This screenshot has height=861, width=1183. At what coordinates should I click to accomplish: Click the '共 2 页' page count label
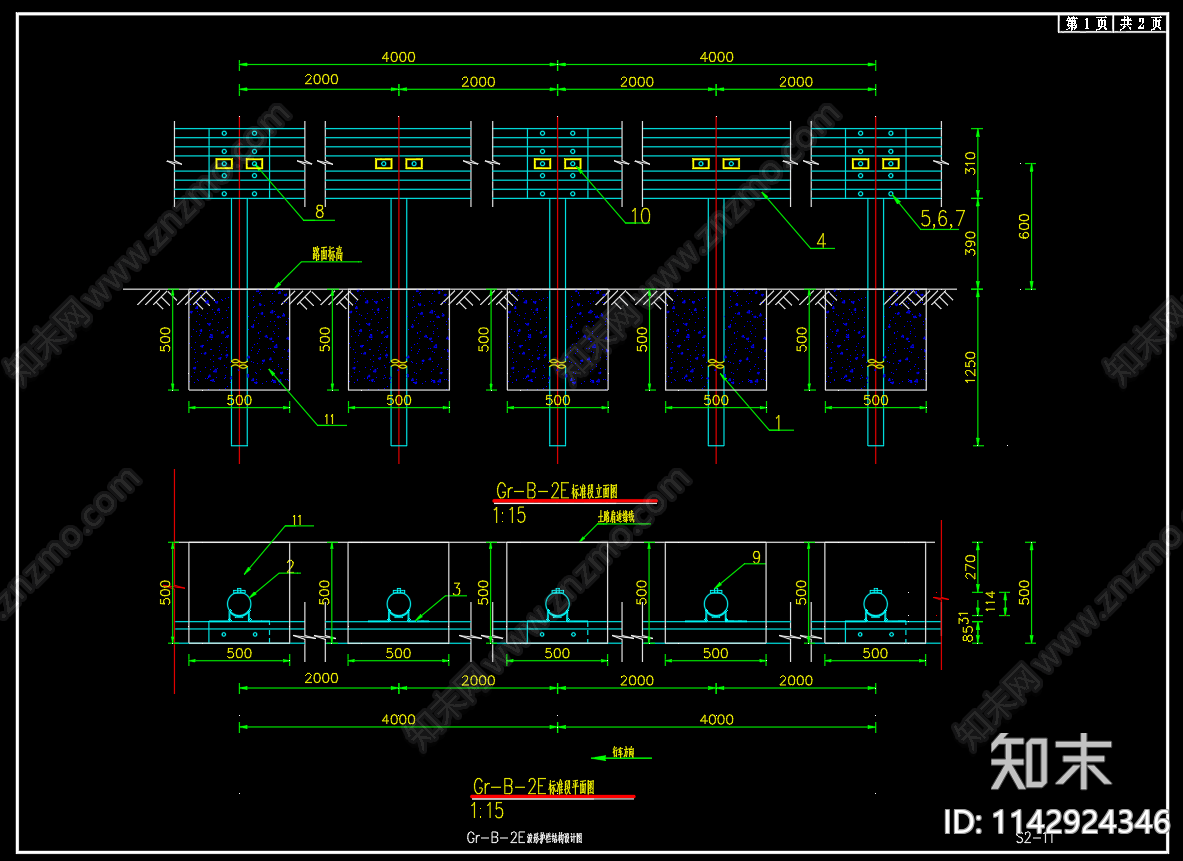[x=1140, y=23]
